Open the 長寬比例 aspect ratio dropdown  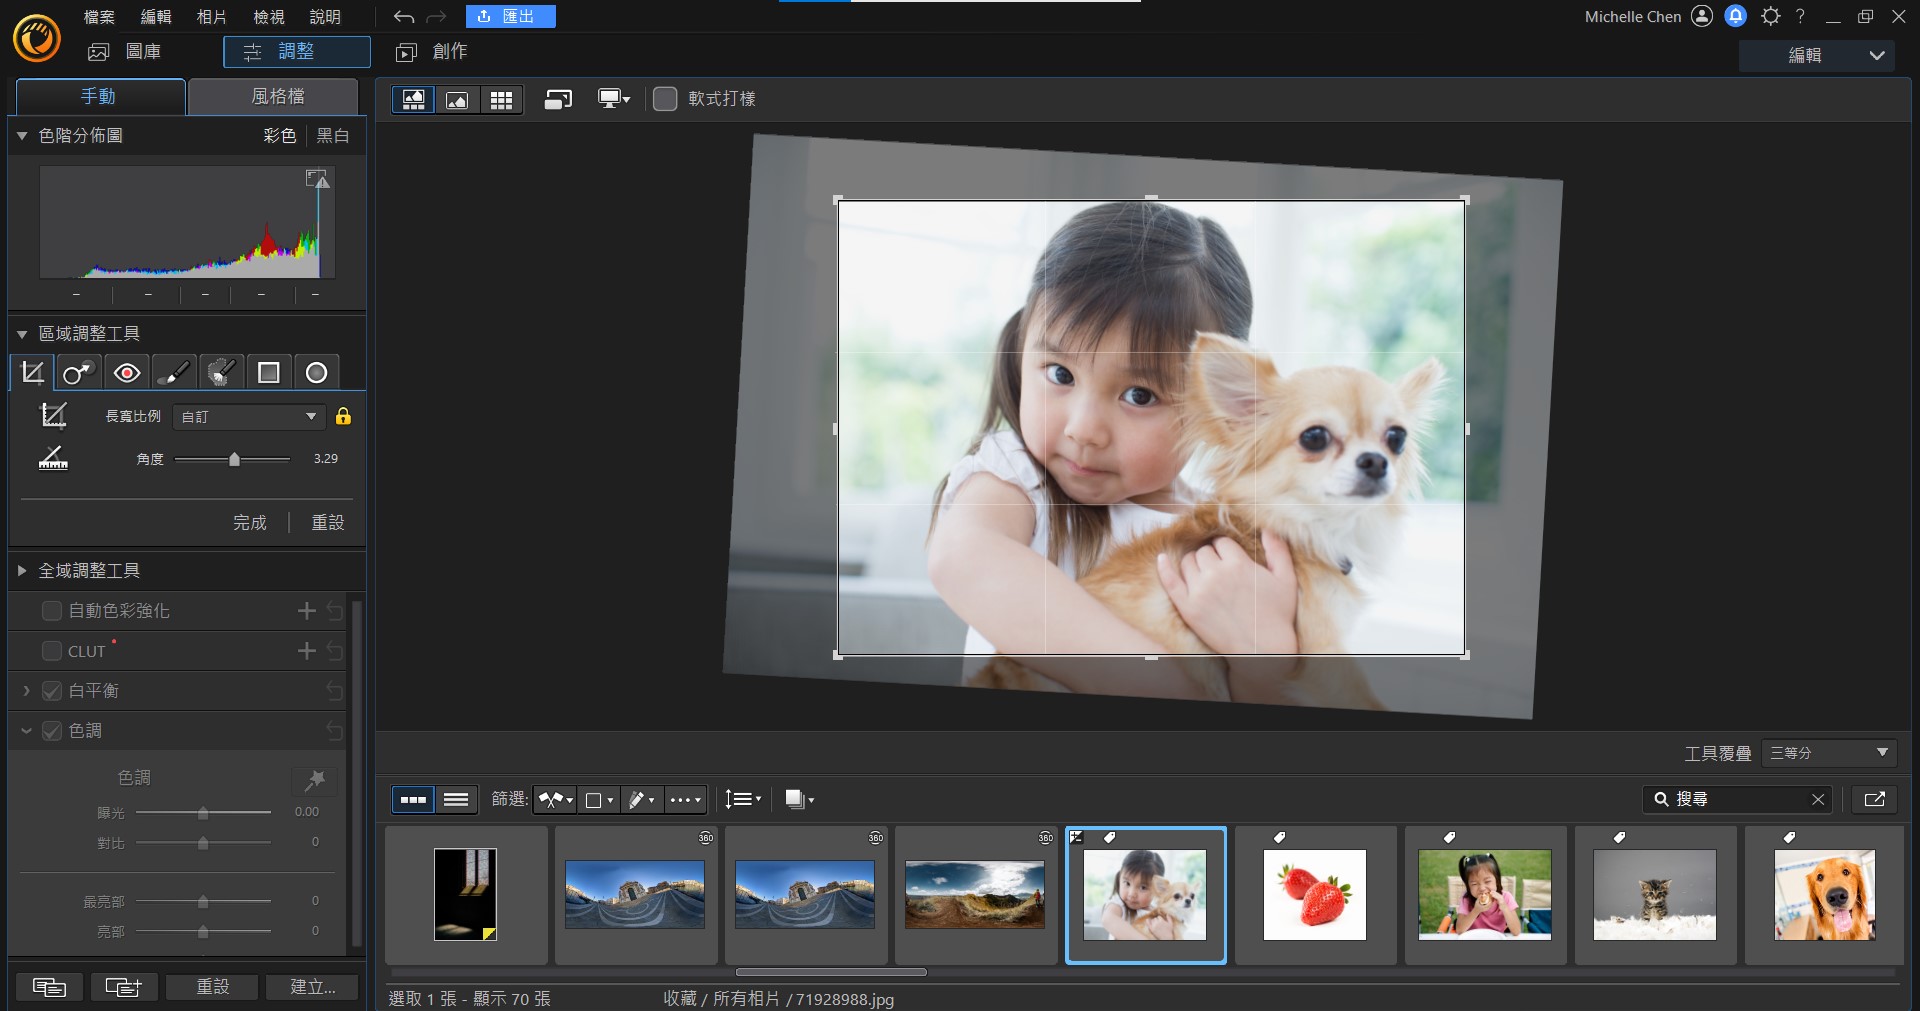[248, 417]
